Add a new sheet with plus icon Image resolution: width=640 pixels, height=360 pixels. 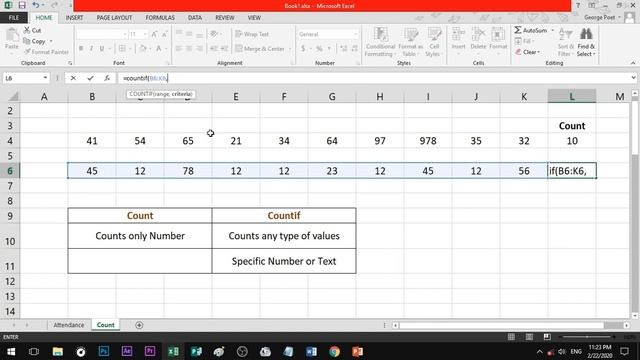coord(139,325)
